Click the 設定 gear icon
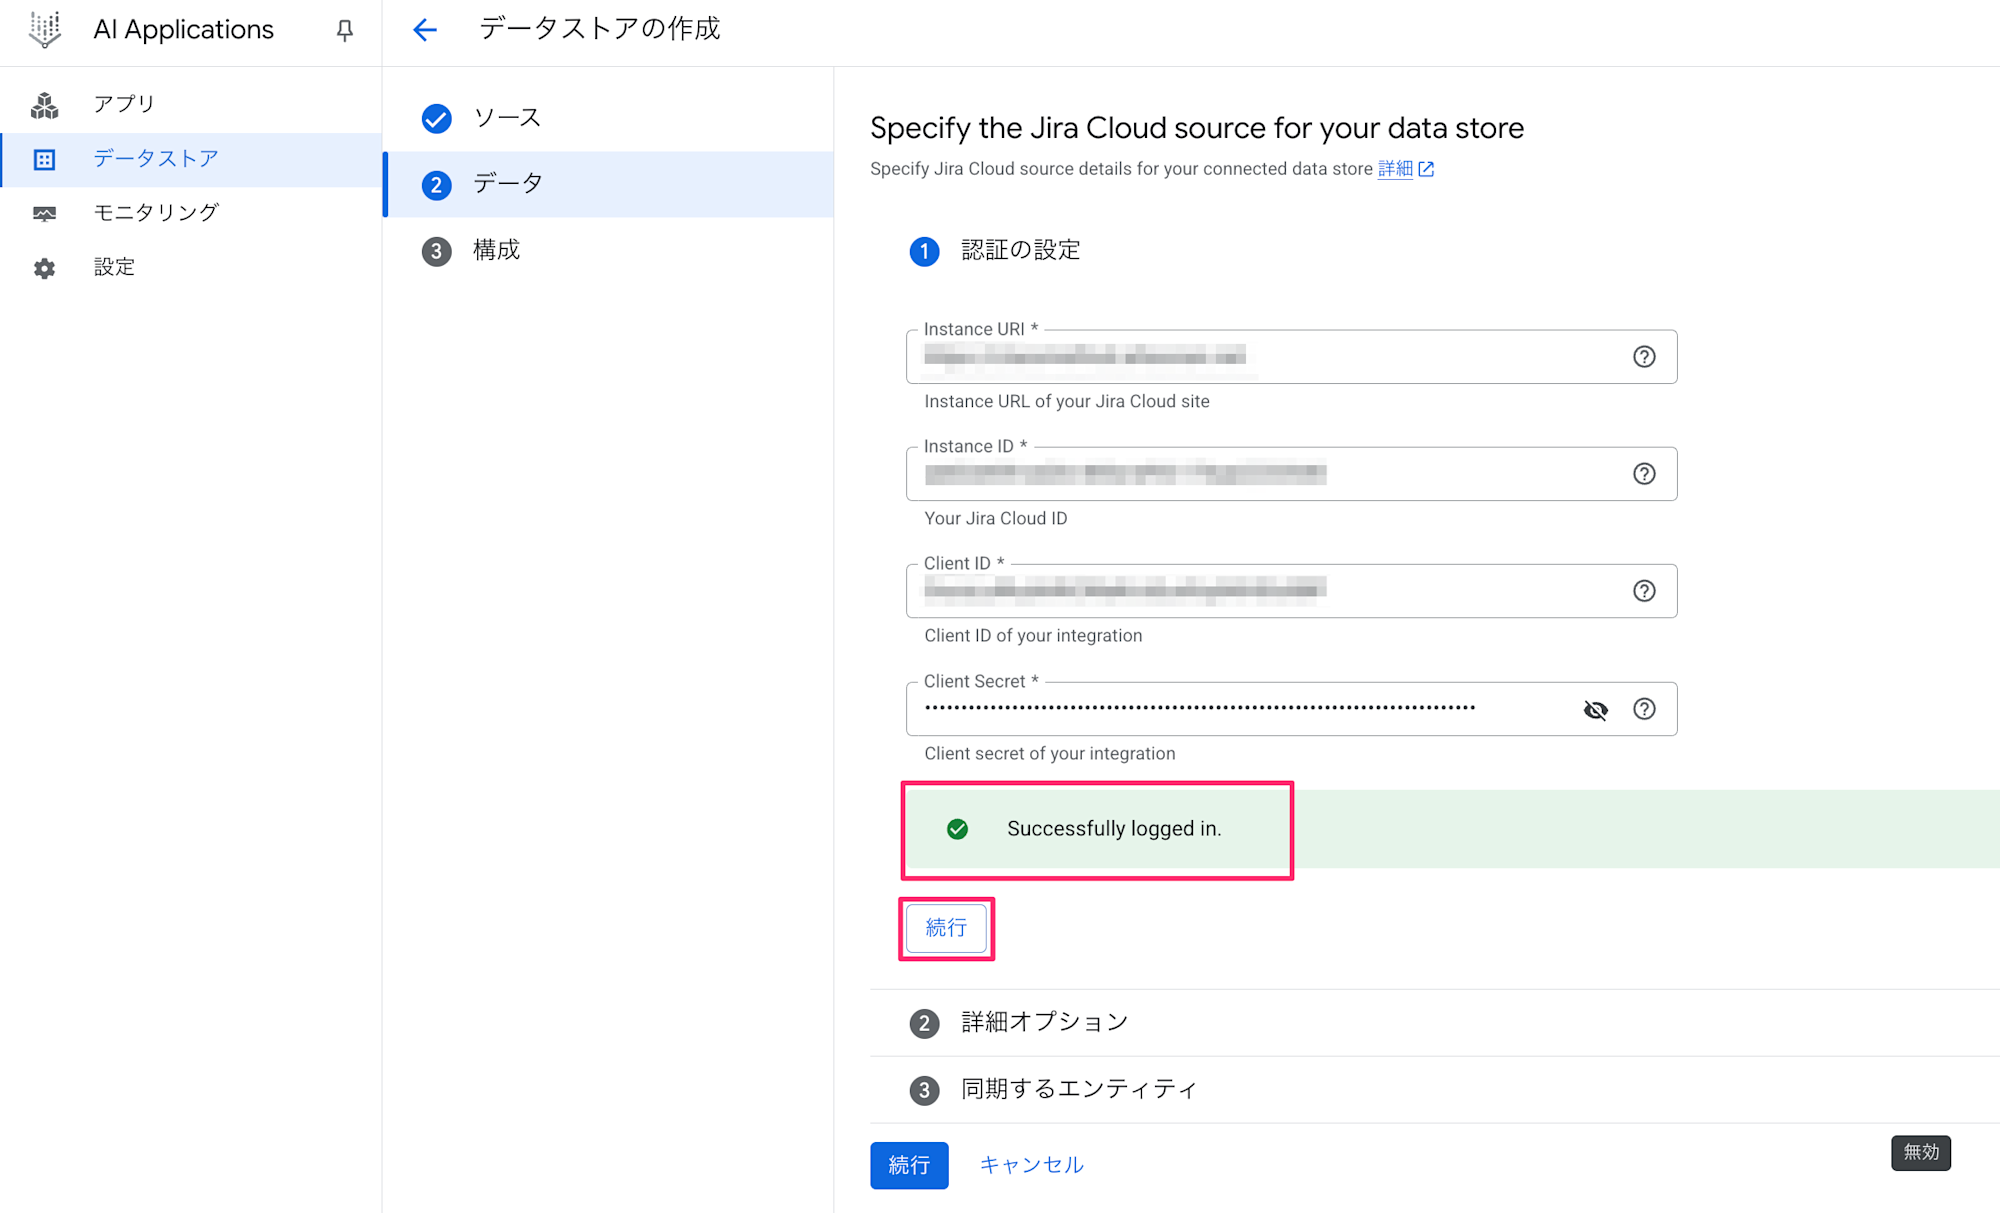Screen dimensions: 2000x1213 [x=45, y=268]
